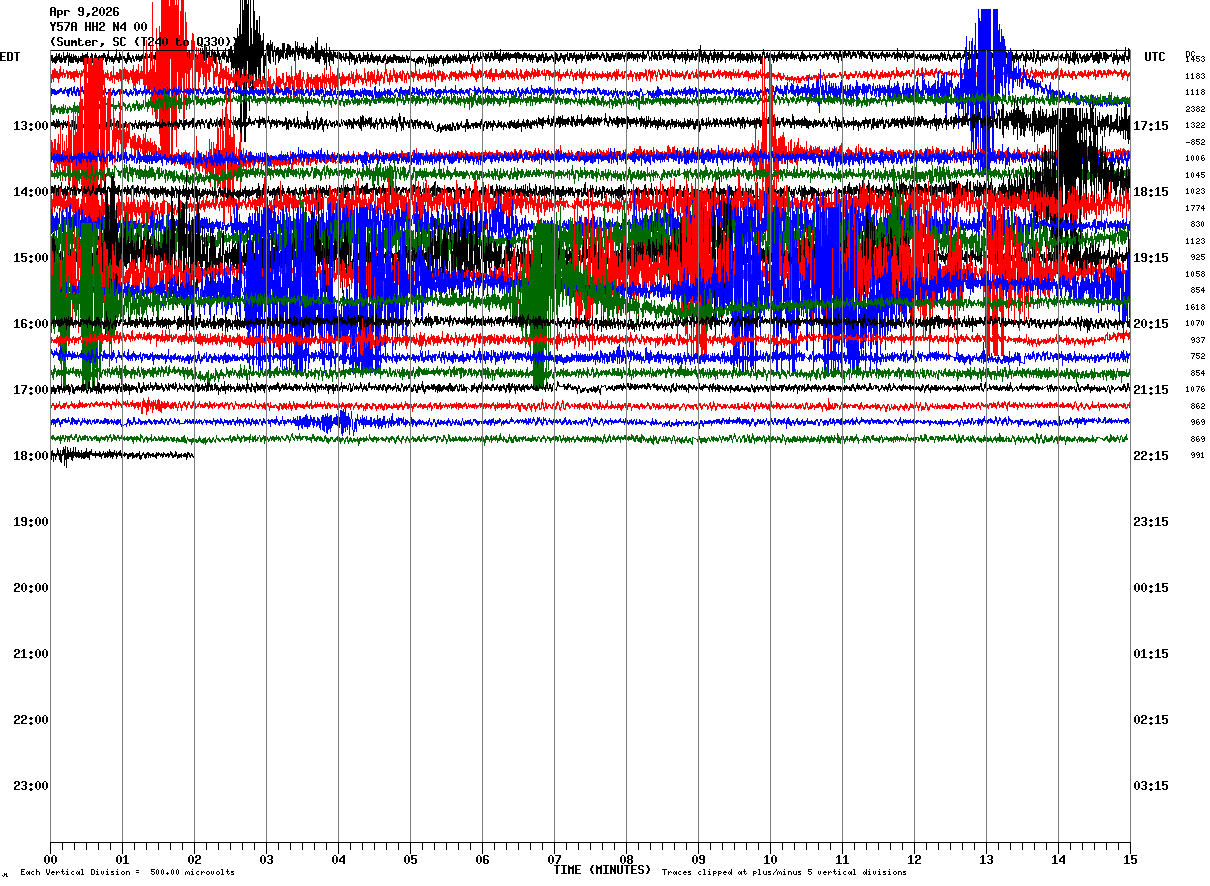Click the 16:00 EDT time label

point(30,324)
